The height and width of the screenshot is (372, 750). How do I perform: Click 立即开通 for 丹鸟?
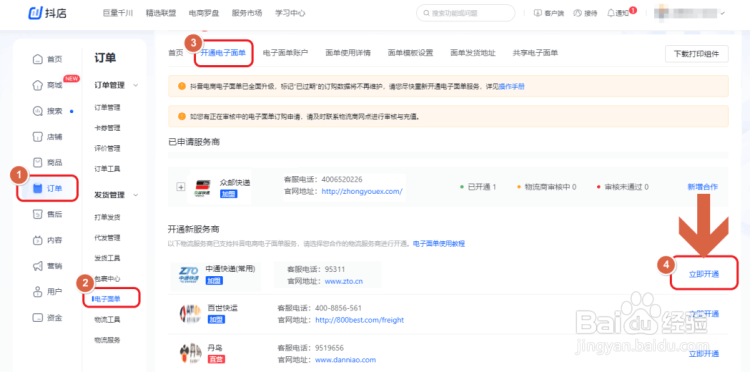[704, 354]
